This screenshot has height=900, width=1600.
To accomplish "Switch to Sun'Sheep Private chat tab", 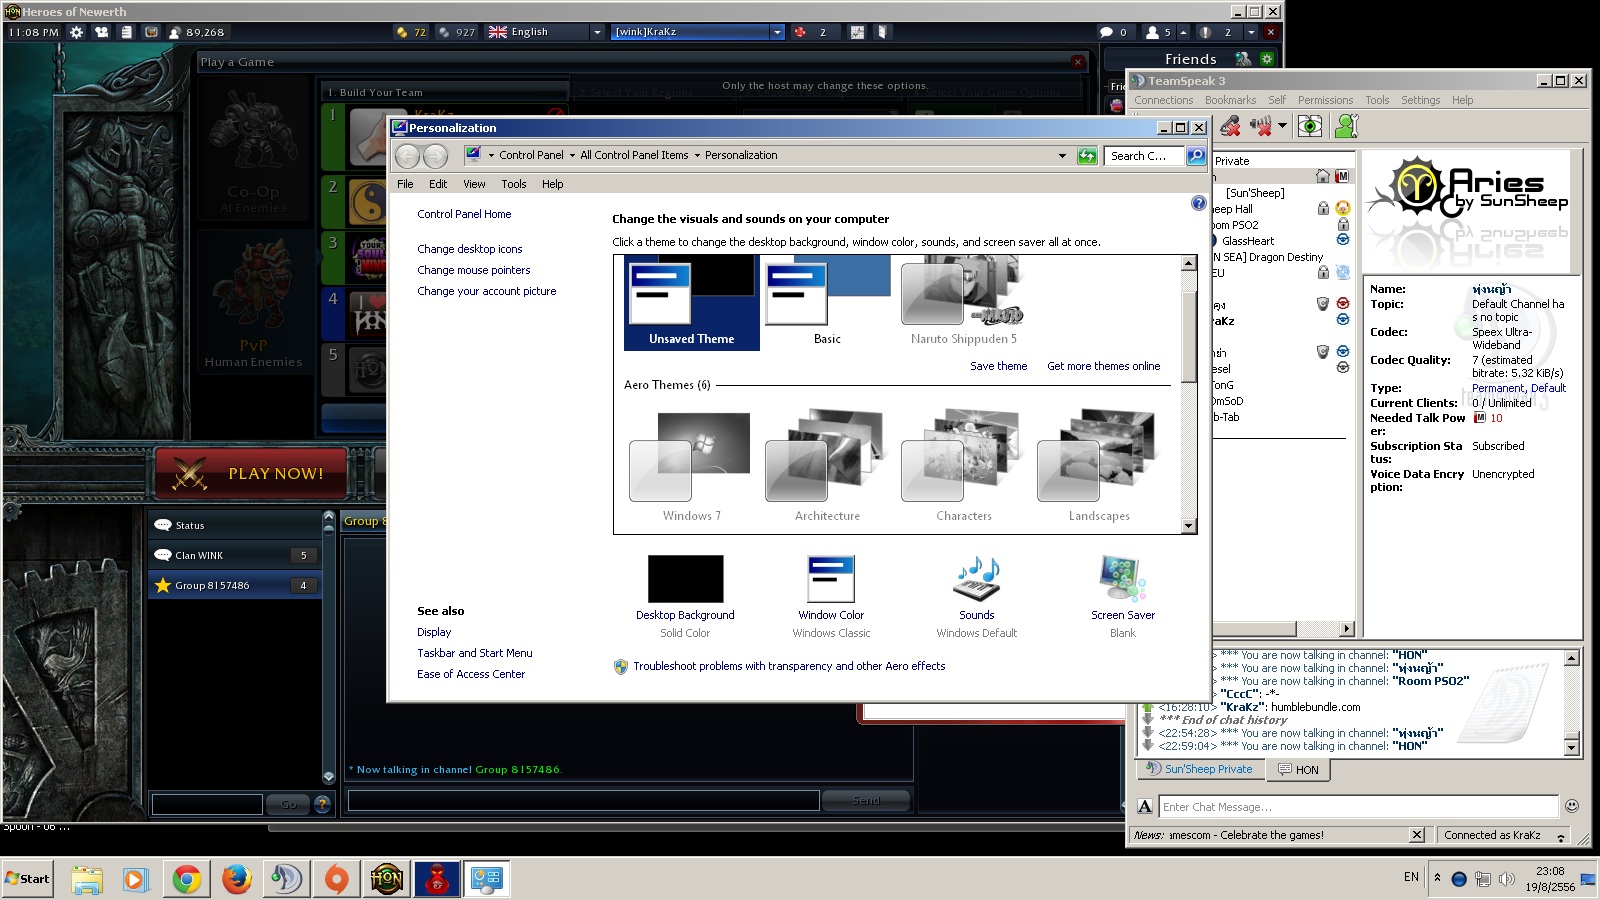I will pyautogui.click(x=1200, y=769).
